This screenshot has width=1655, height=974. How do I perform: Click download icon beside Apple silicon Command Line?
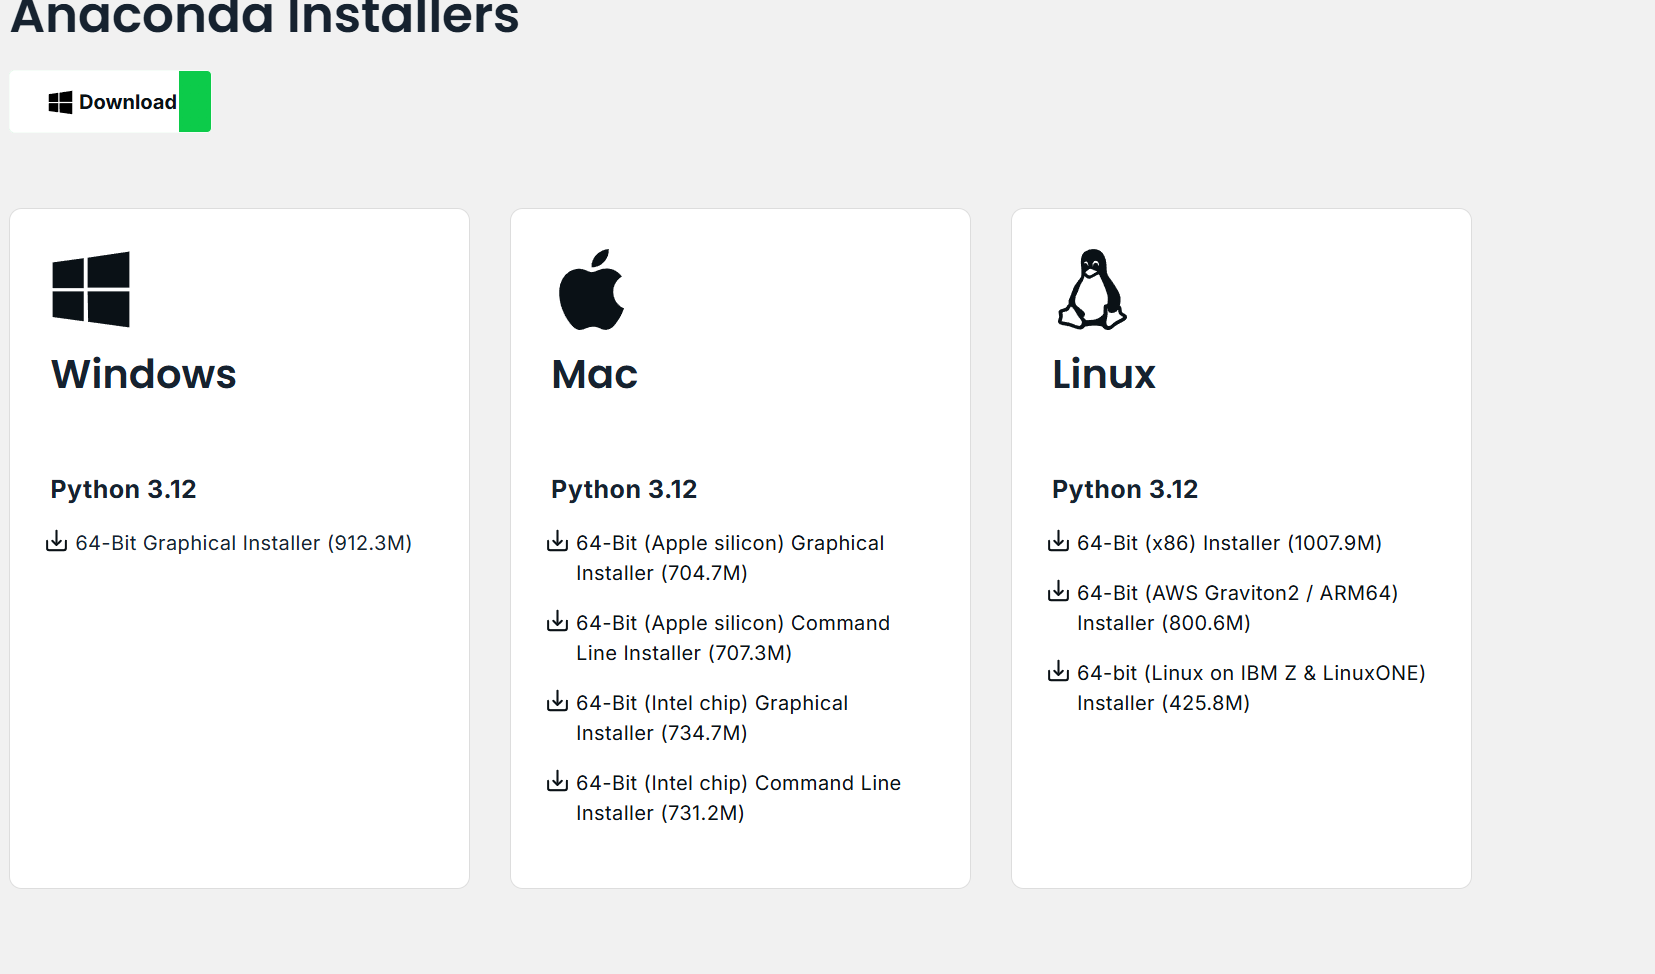(558, 621)
